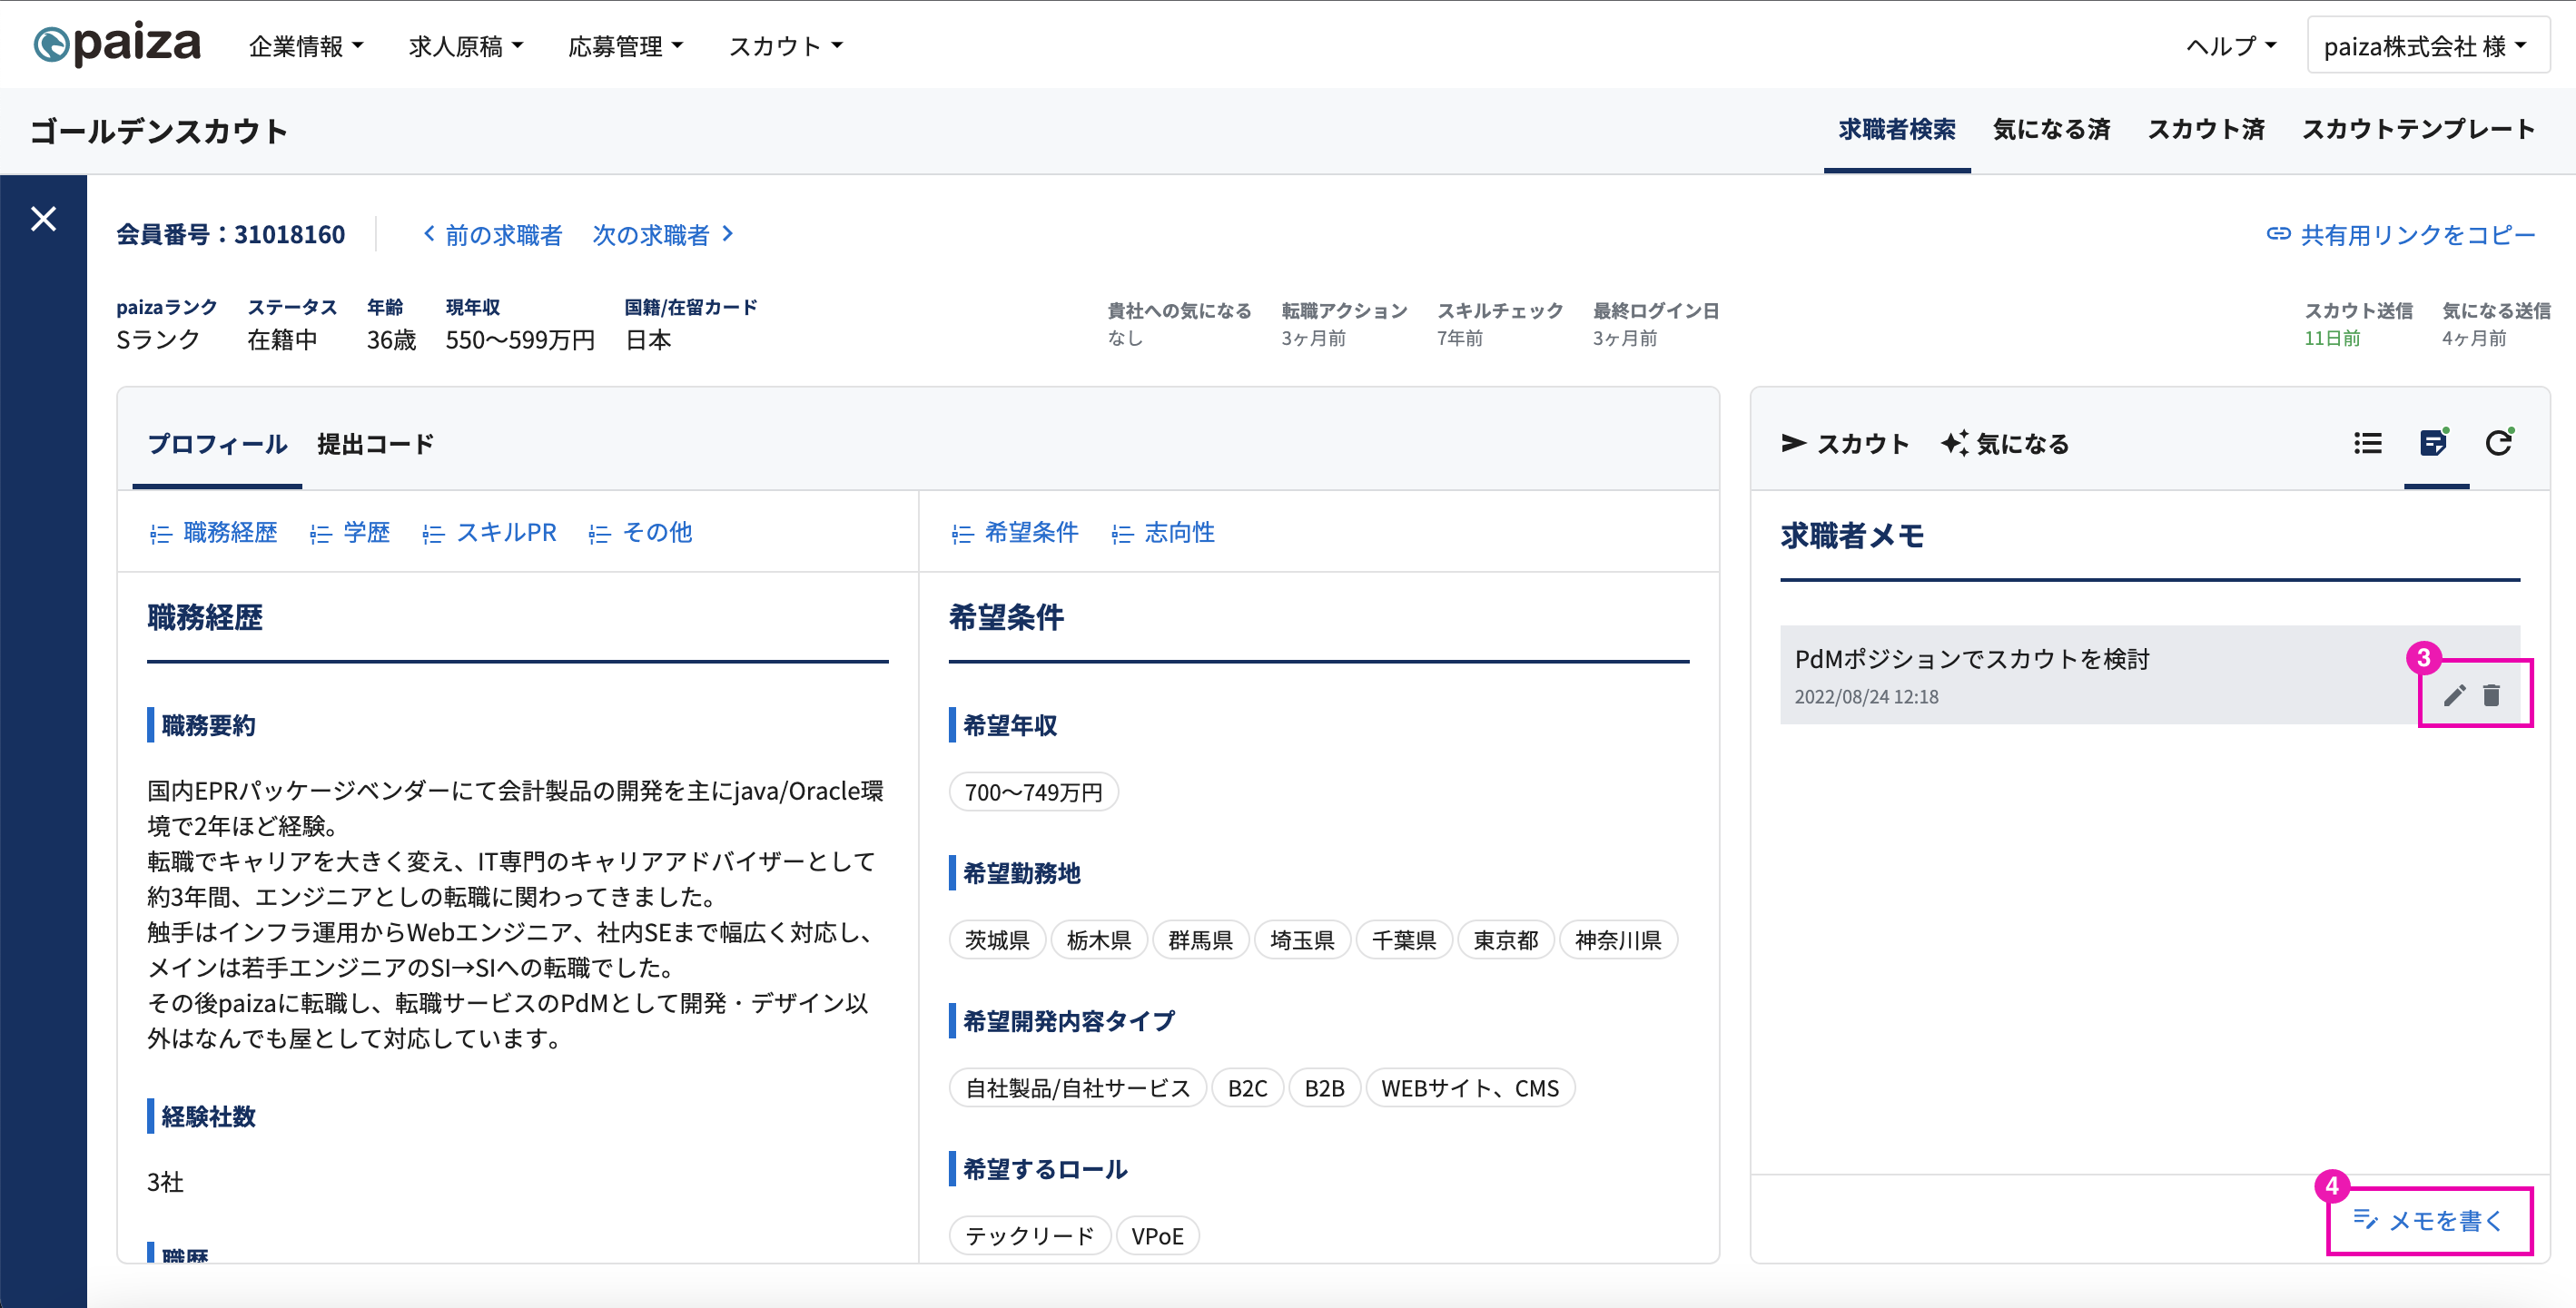The width and height of the screenshot is (2576, 1308).
Task: Open the 求人原稿 dropdown menu
Action: click(x=466, y=46)
